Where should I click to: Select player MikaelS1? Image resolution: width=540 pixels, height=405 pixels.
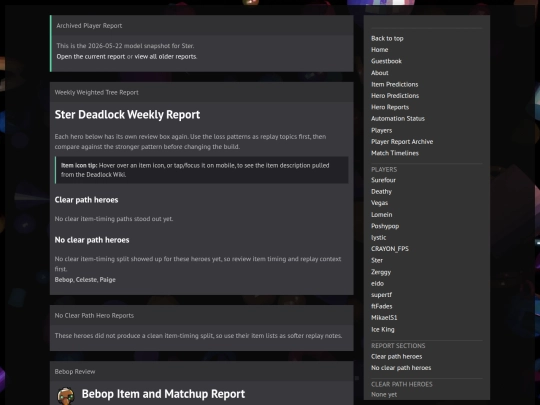(384, 318)
